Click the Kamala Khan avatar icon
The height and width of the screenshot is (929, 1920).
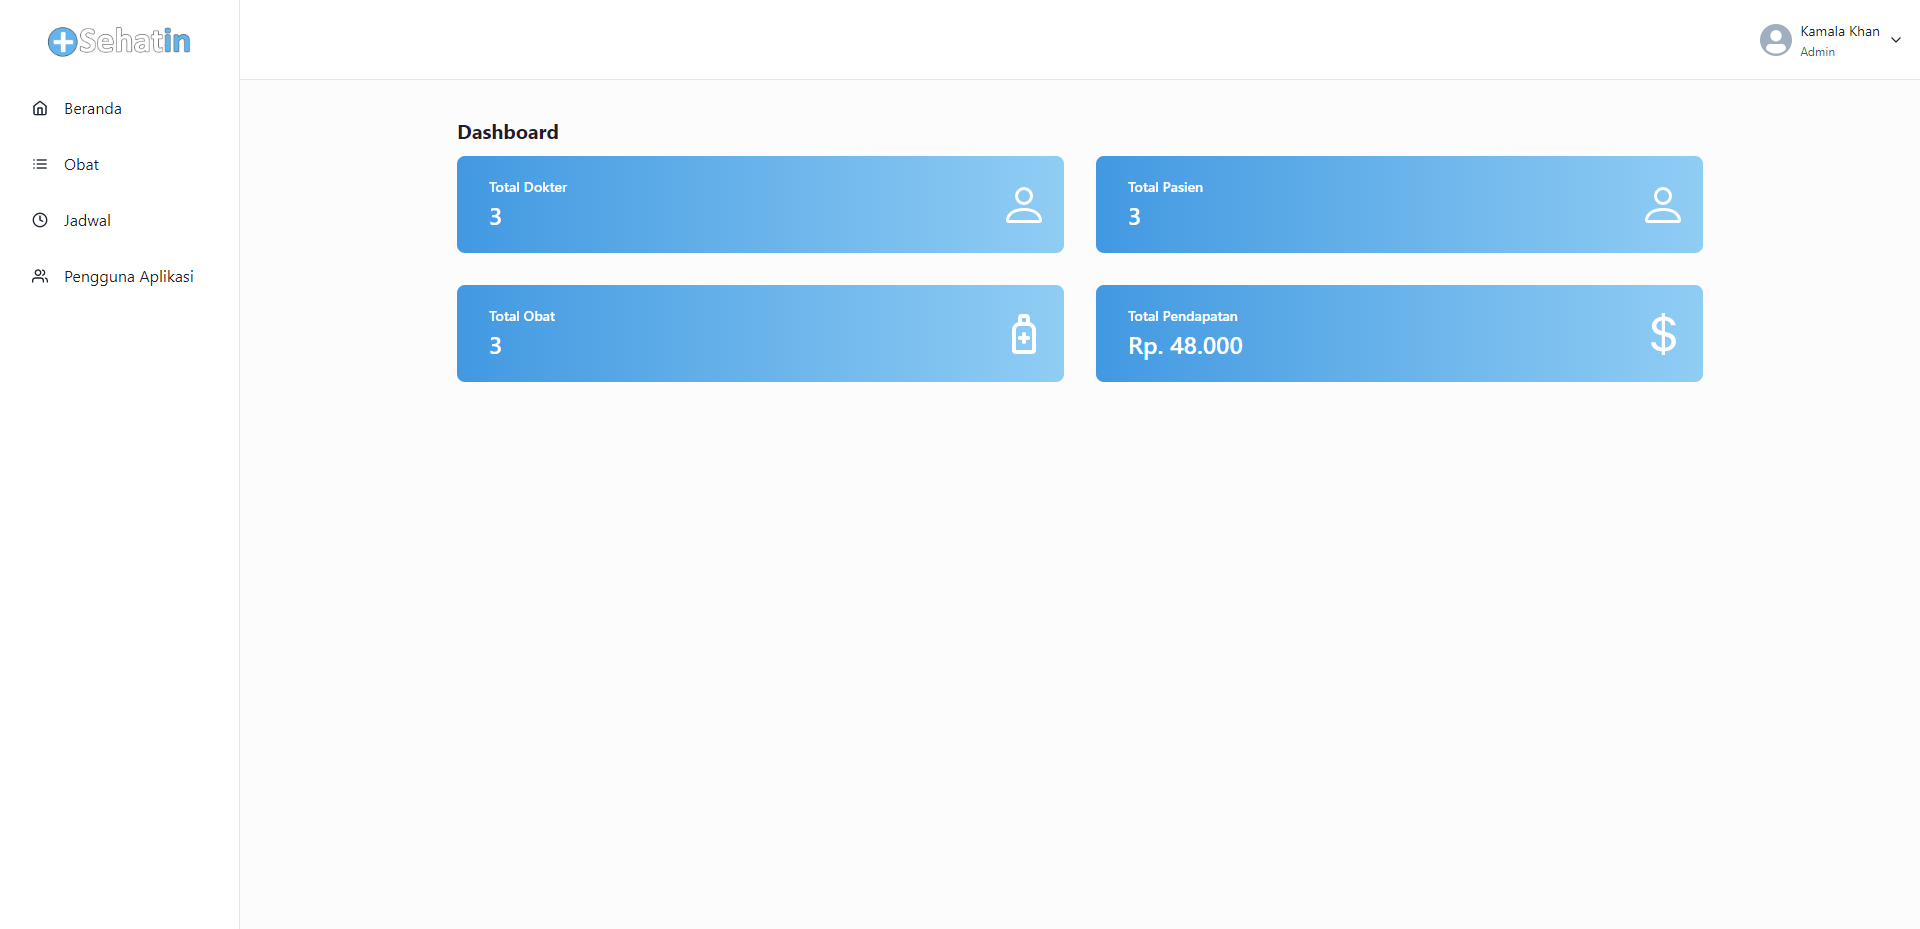1776,40
